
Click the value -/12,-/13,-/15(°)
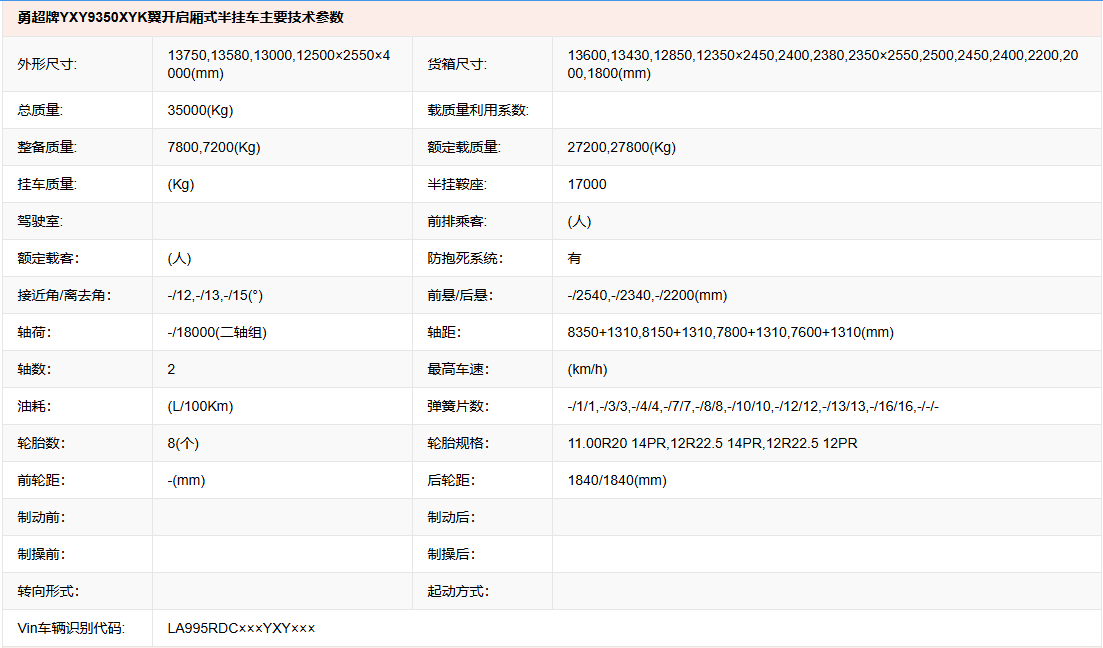215,296
